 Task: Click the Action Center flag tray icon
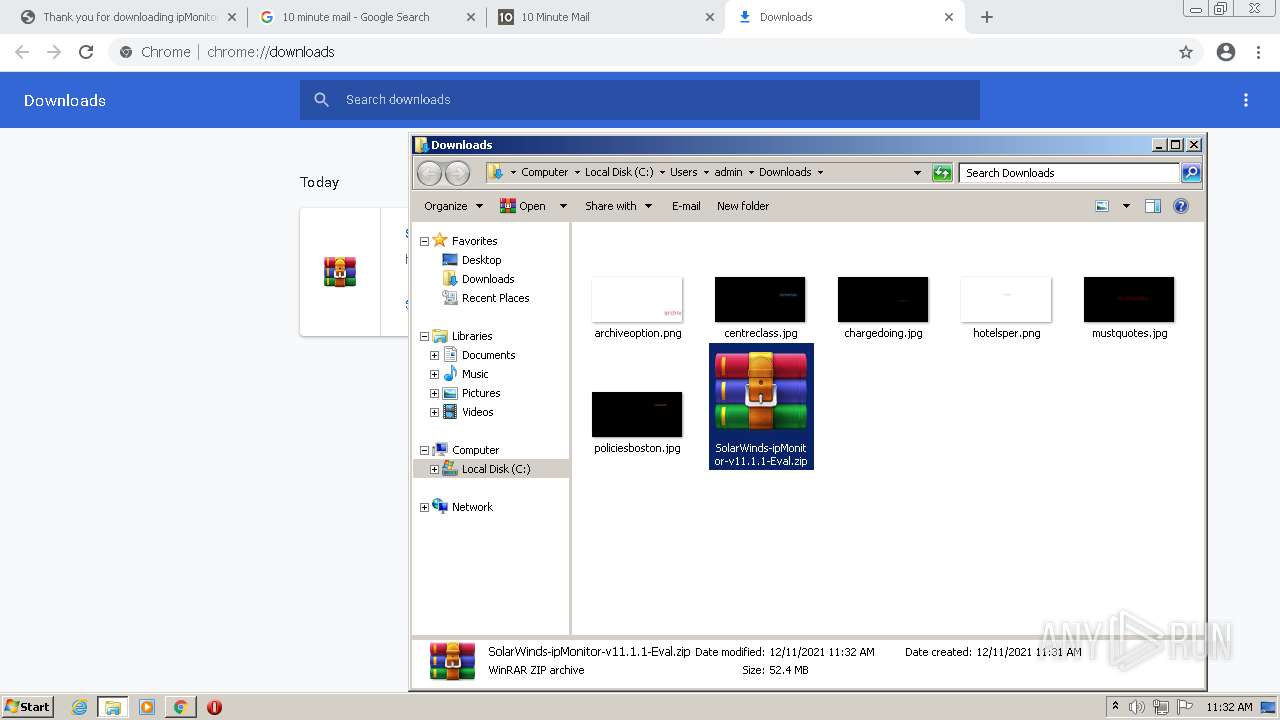(1185, 707)
